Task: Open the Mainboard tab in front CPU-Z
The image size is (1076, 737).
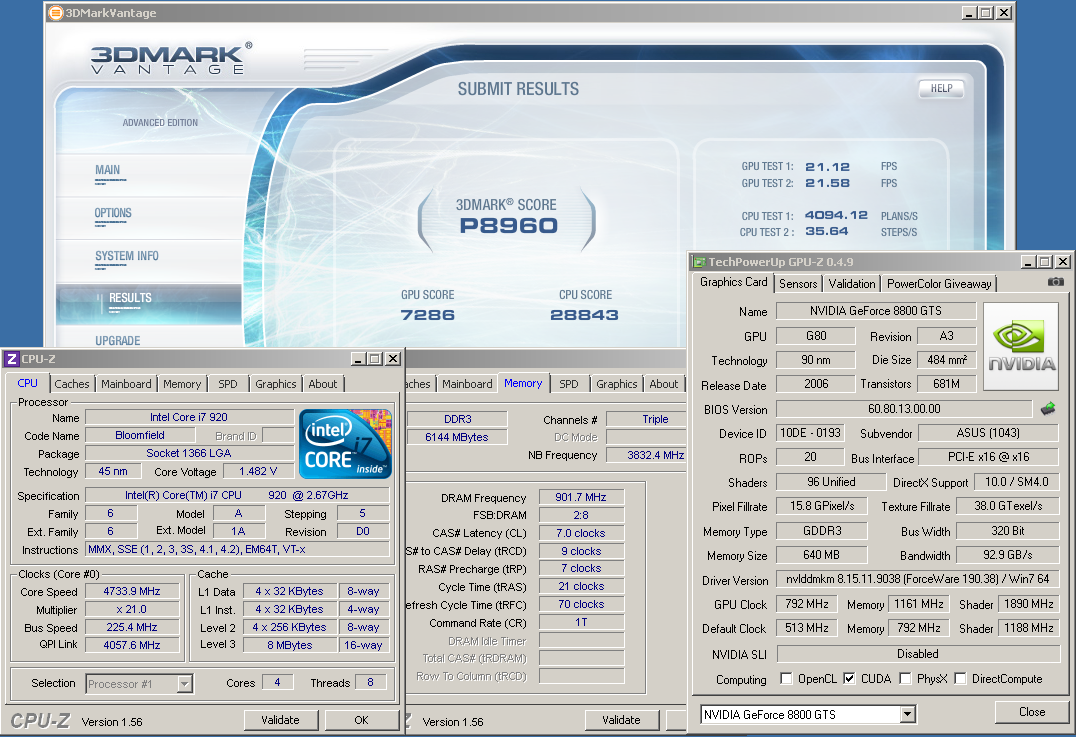Action: pos(126,384)
